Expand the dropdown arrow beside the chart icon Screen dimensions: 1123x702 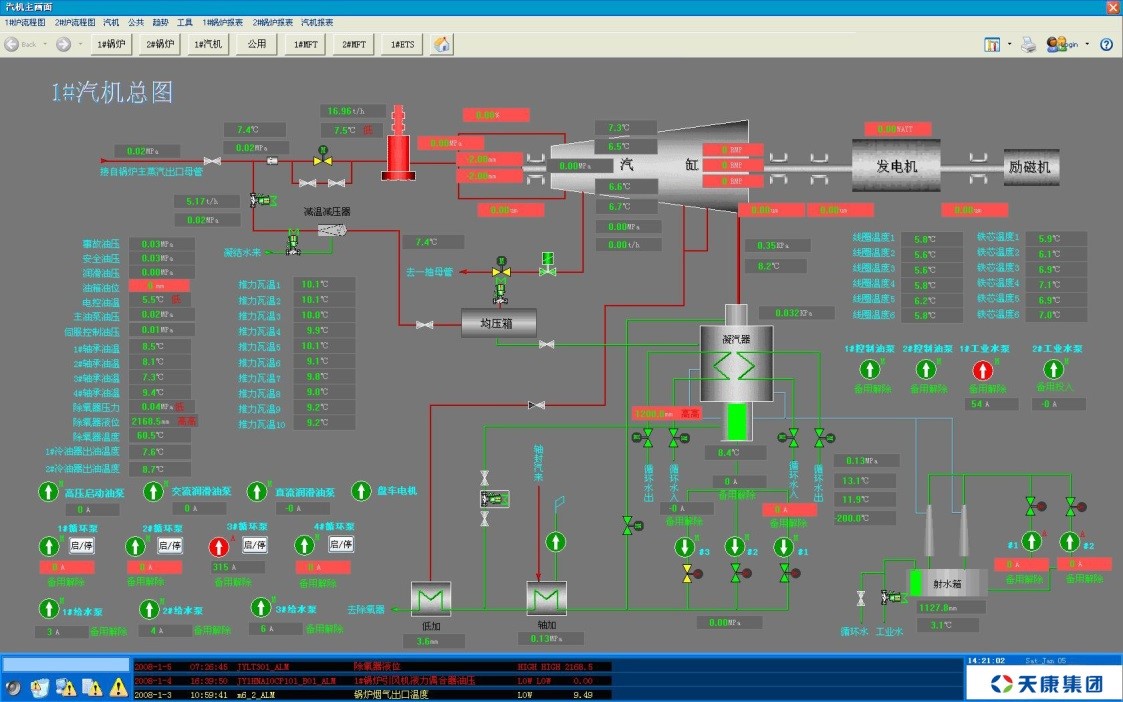1009,44
